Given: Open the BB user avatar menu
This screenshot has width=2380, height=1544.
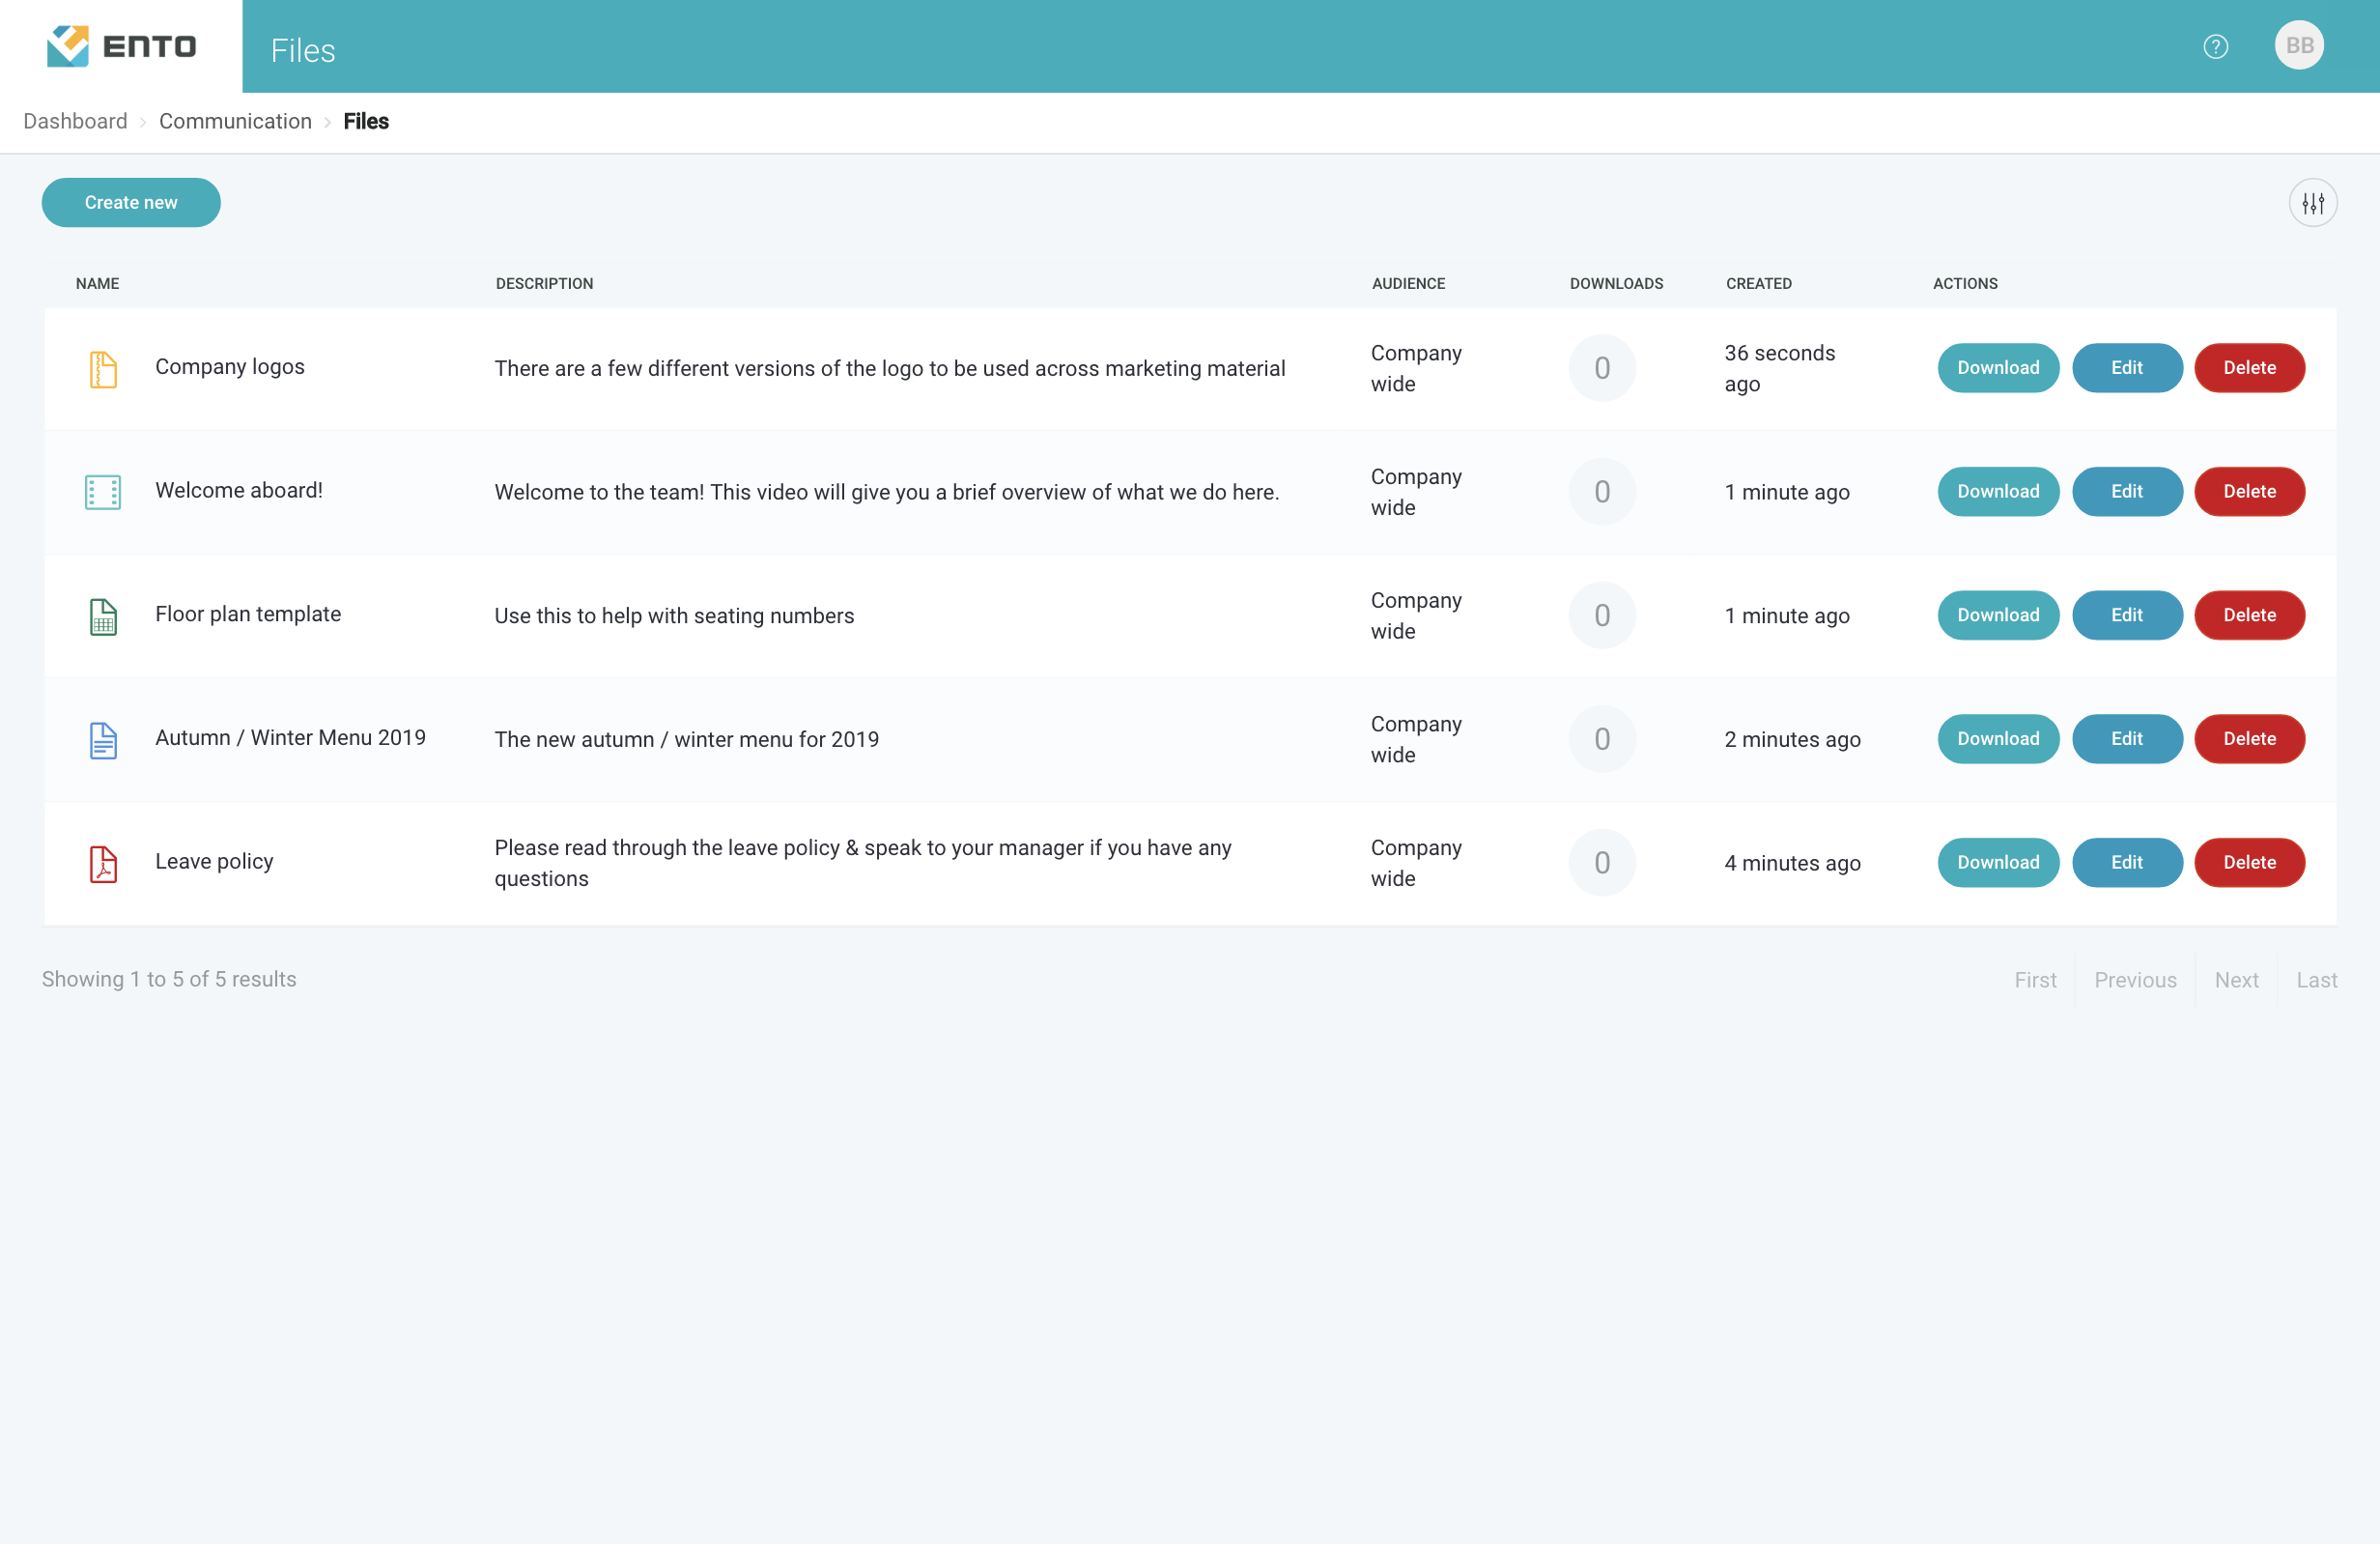Looking at the screenshot, I should (x=2299, y=46).
